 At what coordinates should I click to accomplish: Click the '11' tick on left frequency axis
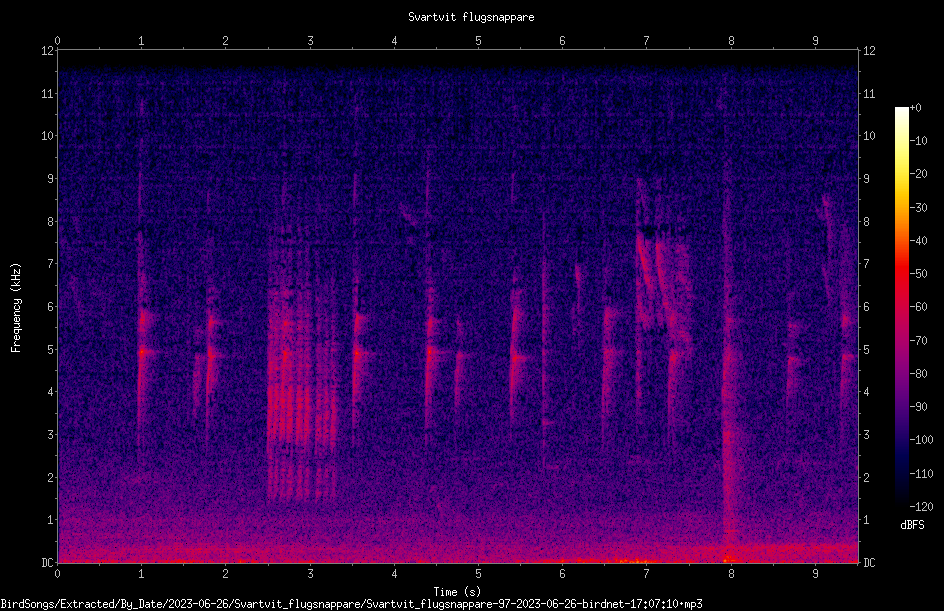tap(47, 93)
